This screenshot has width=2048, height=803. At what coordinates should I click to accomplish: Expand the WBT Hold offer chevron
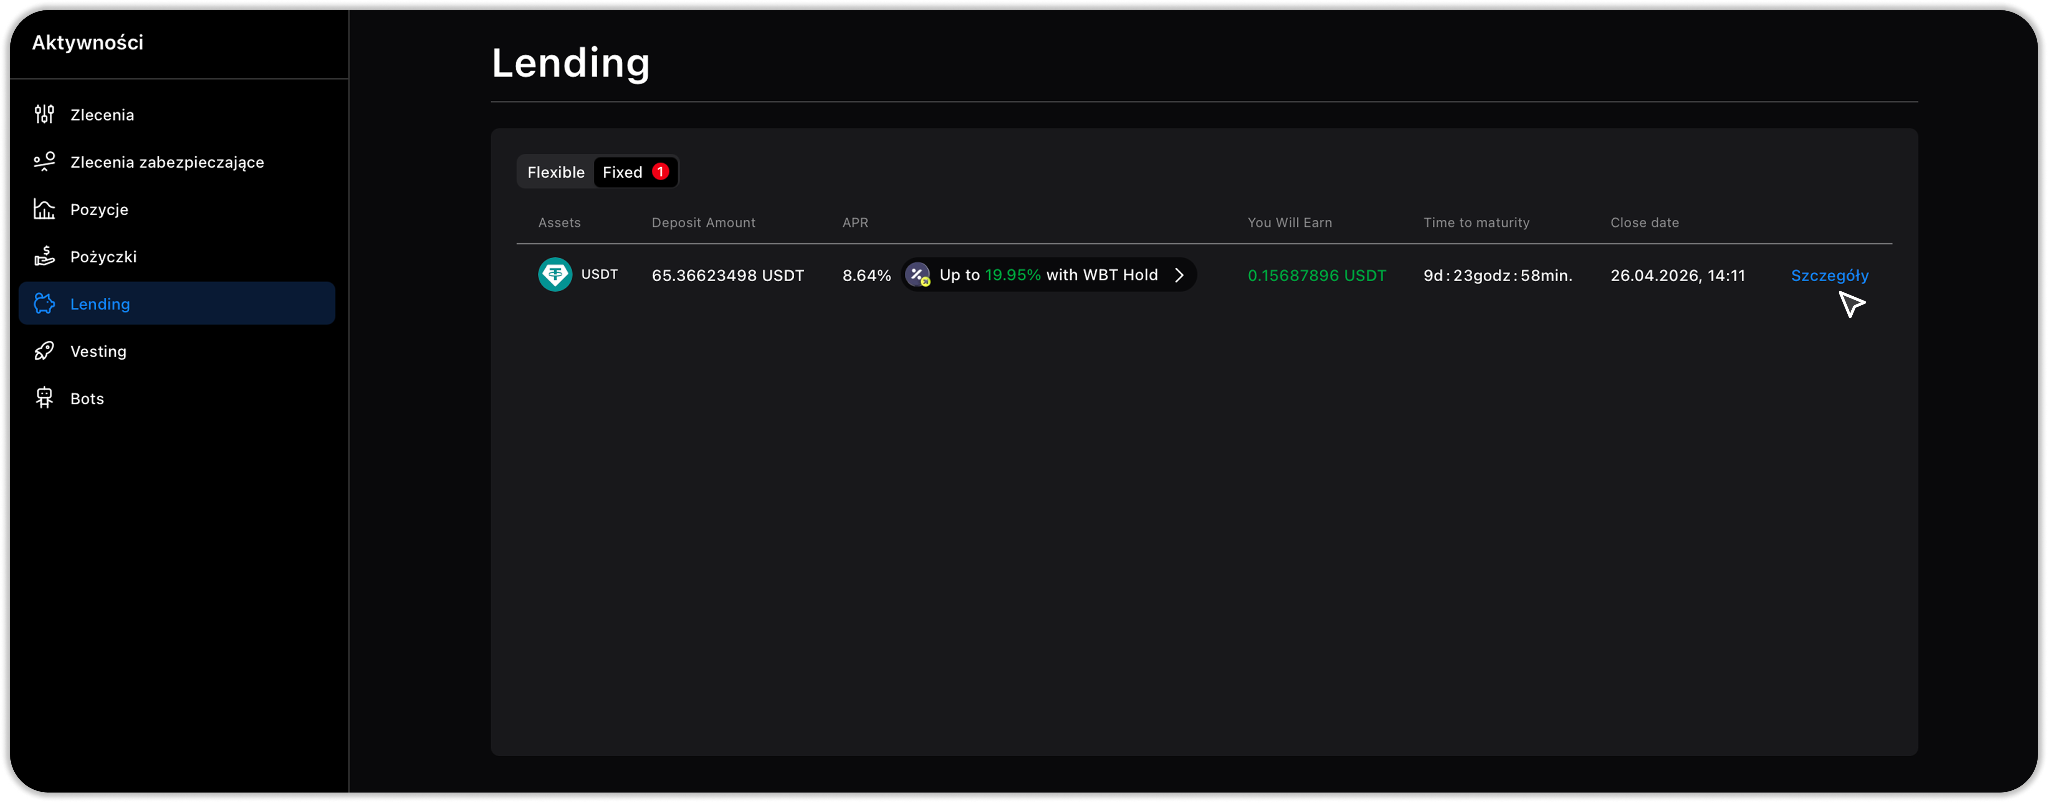click(1179, 275)
